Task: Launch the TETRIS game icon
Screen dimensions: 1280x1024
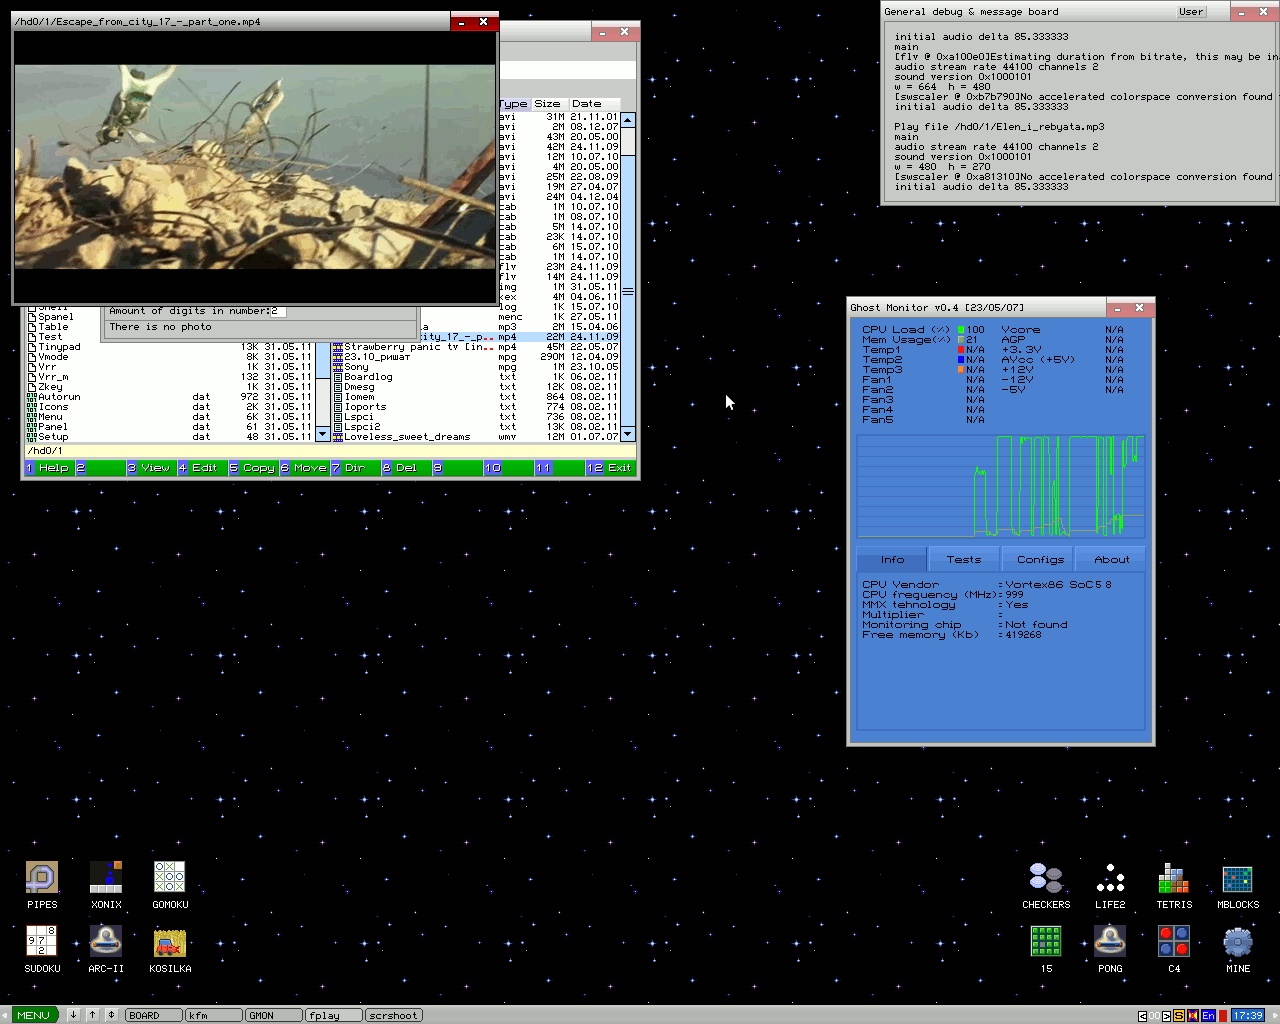Action: pyautogui.click(x=1174, y=877)
